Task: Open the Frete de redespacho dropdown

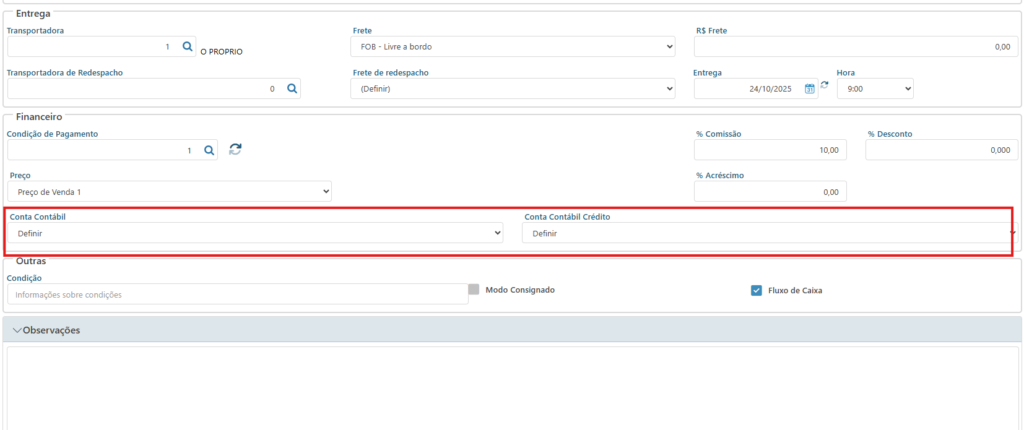Action: (x=512, y=89)
